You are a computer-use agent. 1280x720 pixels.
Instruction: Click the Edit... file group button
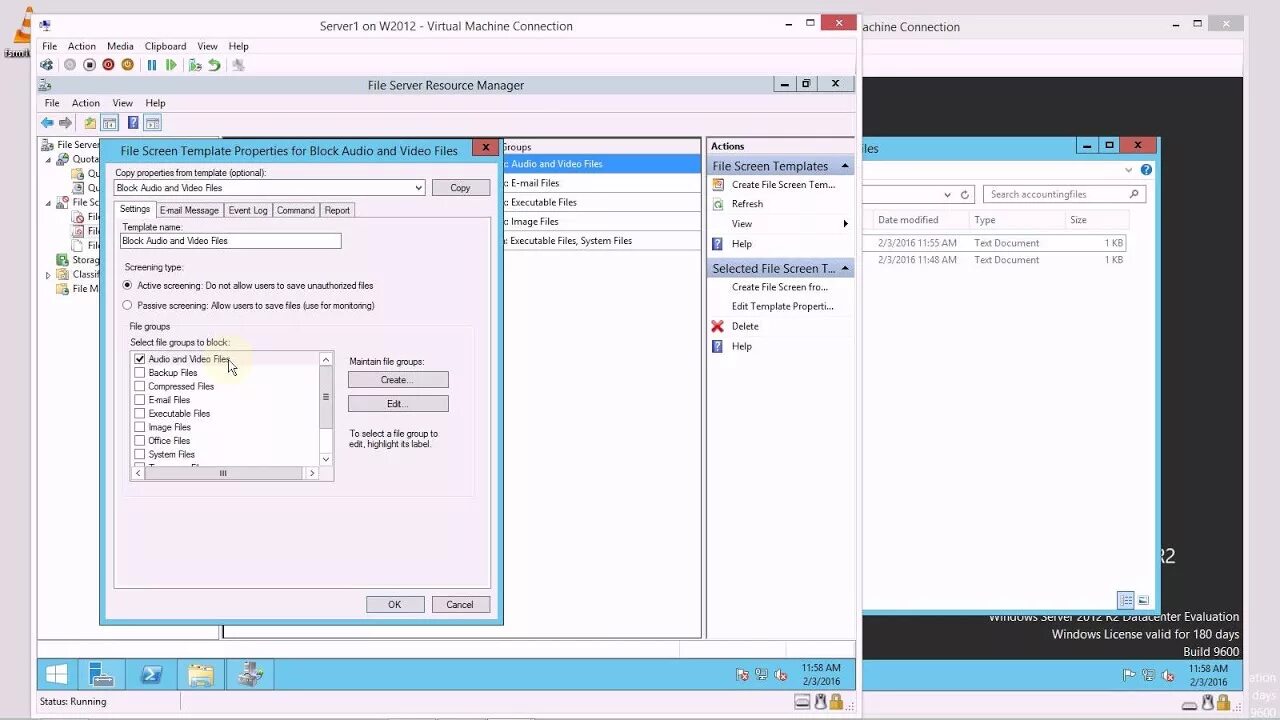click(398, 404)
